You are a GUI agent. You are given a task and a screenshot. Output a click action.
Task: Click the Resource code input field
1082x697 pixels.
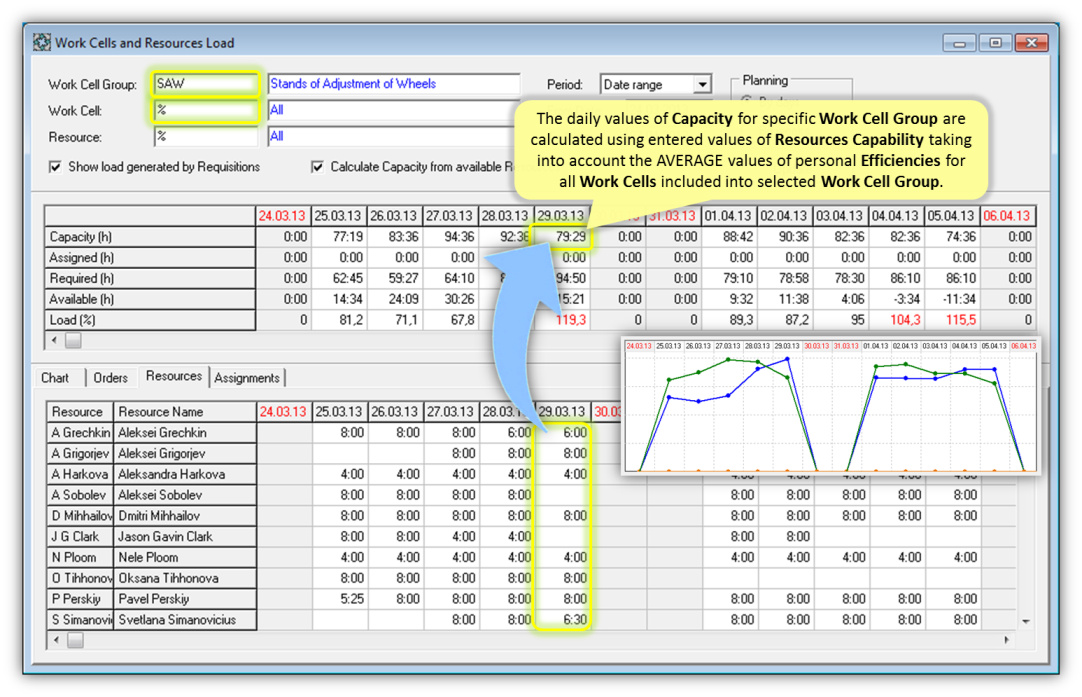pos(205,136)
